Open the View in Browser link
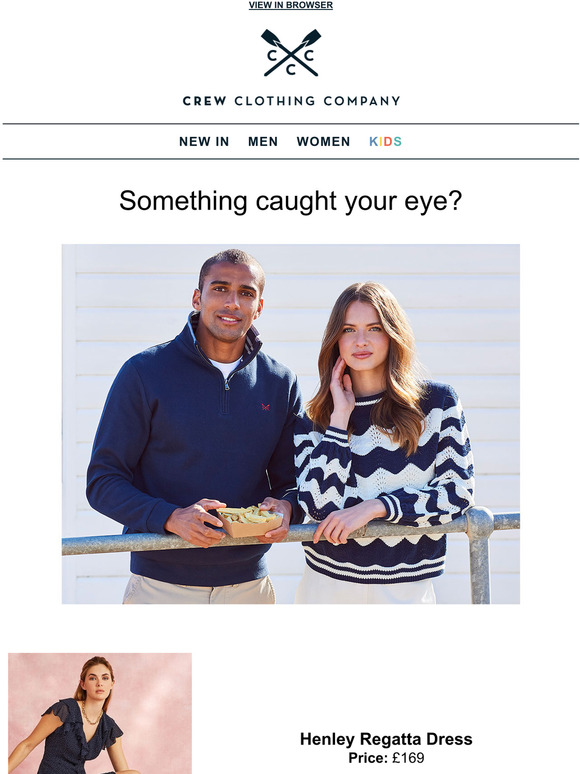This screenshot has height=774, width=580. click(x=290, y=5)
